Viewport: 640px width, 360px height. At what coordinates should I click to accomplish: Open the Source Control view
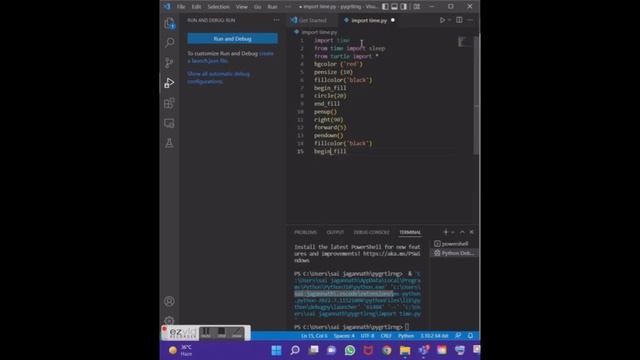(169, 62)
